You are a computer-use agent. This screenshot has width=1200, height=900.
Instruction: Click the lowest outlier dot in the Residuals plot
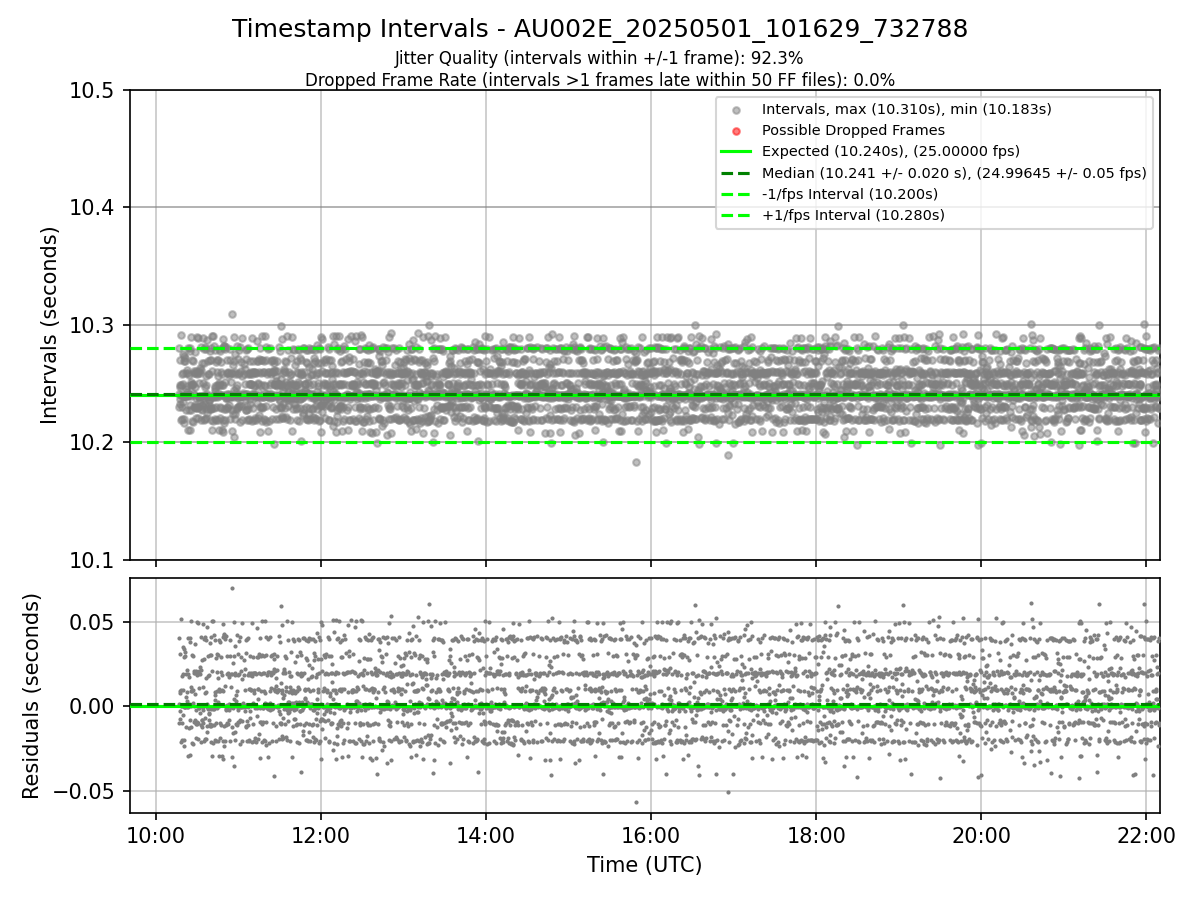(x=636, y=802)
